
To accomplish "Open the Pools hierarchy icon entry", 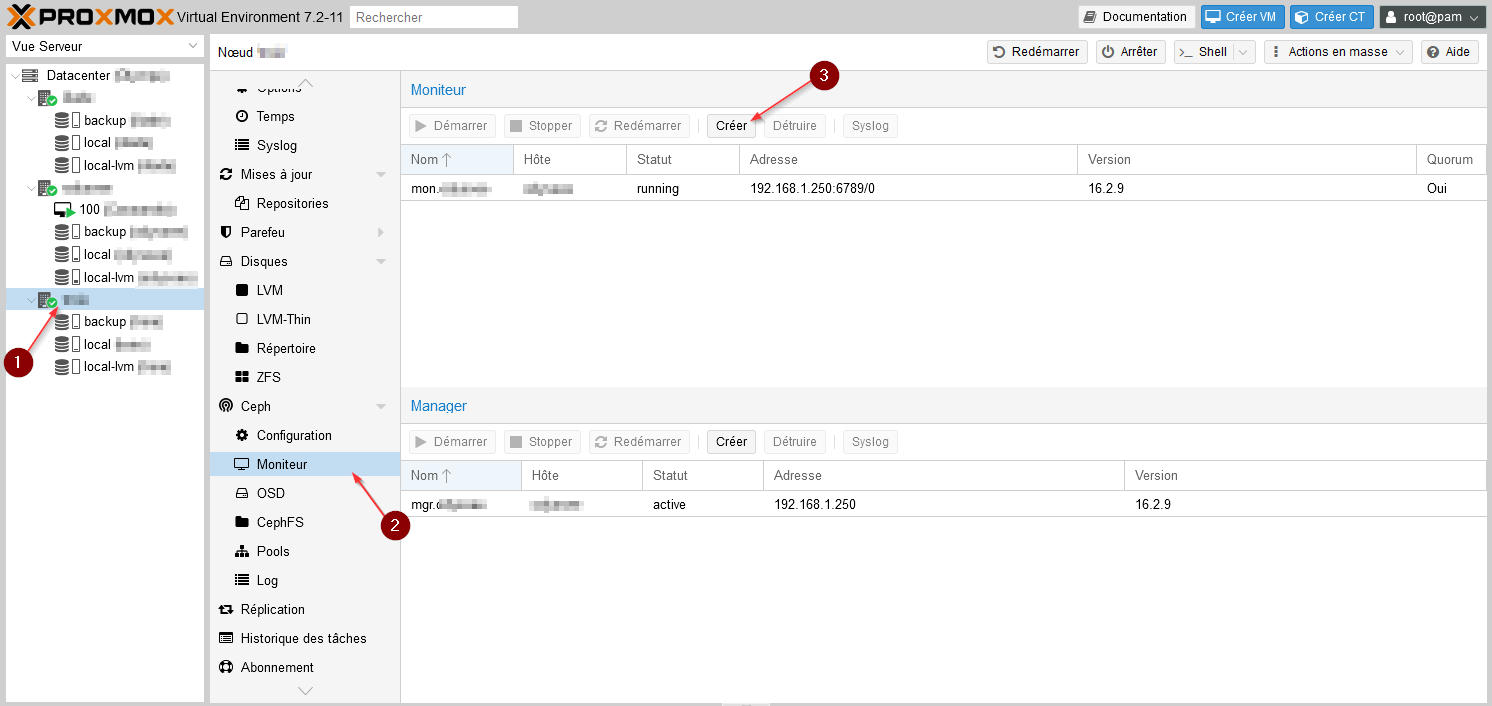I will (x=241, y=552).
